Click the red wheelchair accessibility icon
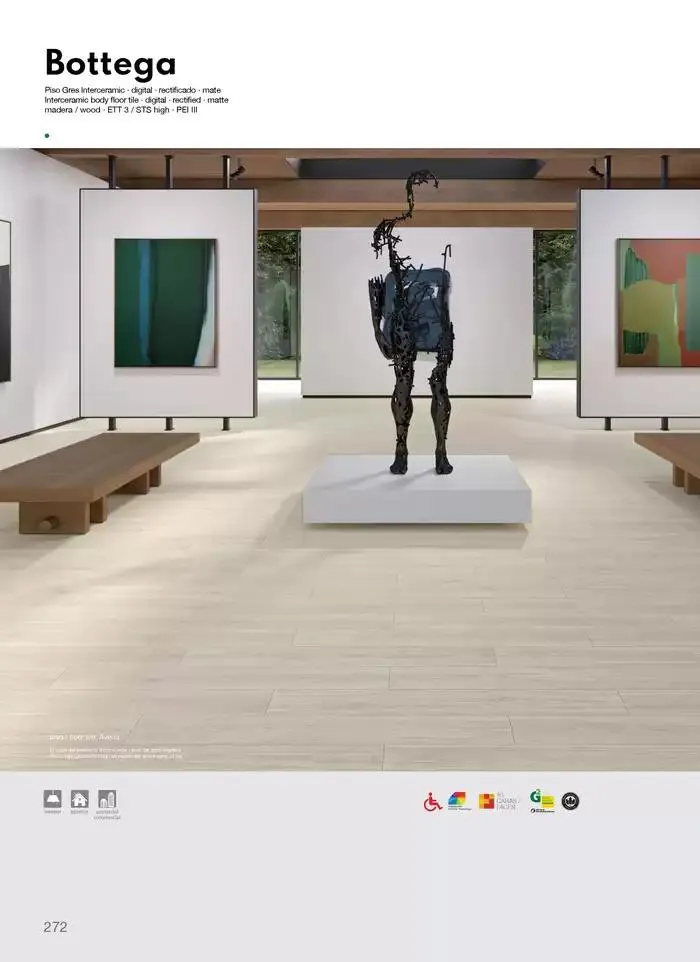 [x=433, y=801]
